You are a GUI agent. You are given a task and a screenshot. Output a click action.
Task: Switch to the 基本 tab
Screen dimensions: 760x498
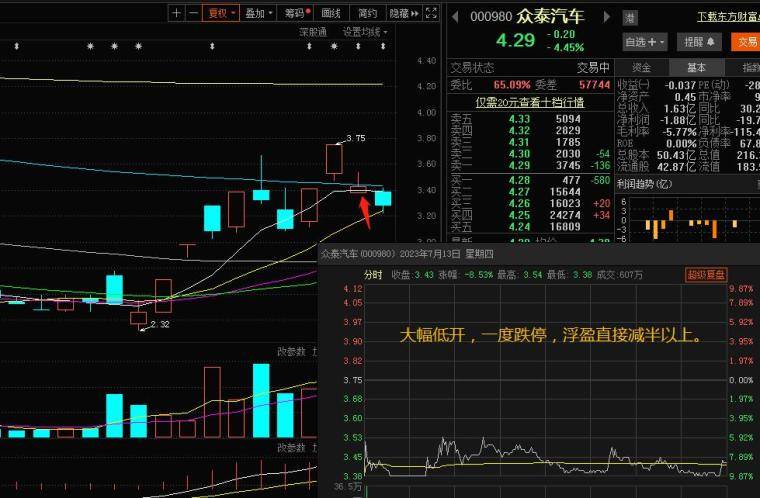(697, 67)
